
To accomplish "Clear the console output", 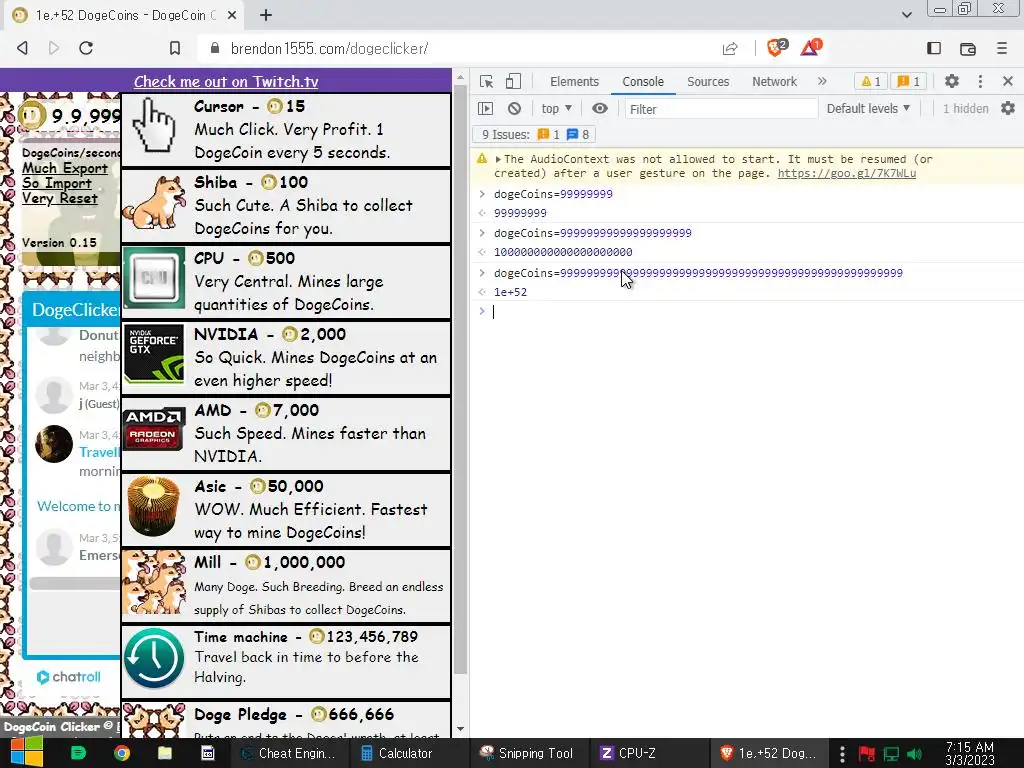I will pos(515,108).
